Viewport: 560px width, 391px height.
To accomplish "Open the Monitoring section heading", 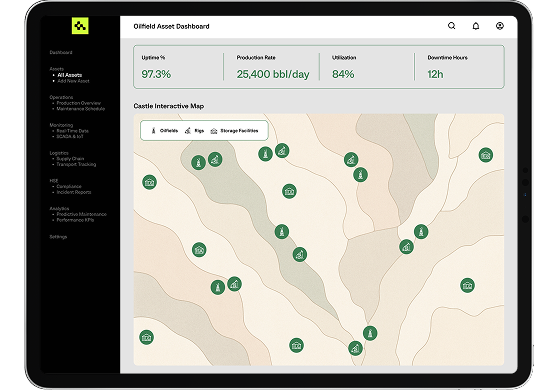I will tap(61, 125).
